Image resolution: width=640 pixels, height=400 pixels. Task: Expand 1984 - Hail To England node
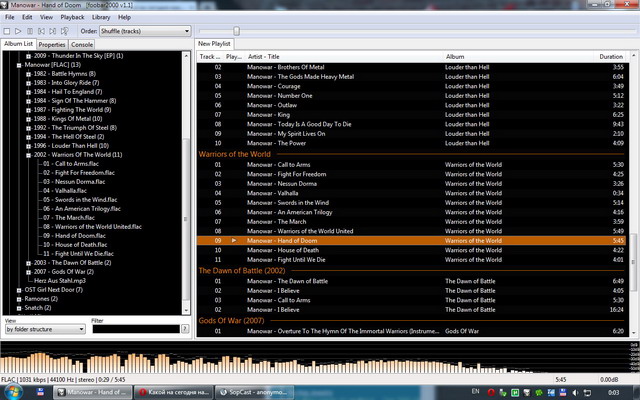pyautogui.click(x=28, y=92)
